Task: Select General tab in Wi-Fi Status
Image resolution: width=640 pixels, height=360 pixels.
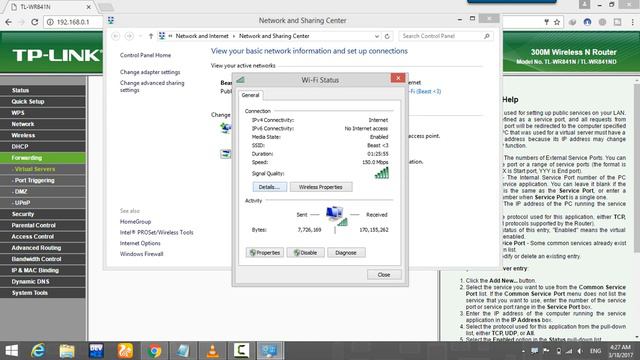Action: pos(250,95)
